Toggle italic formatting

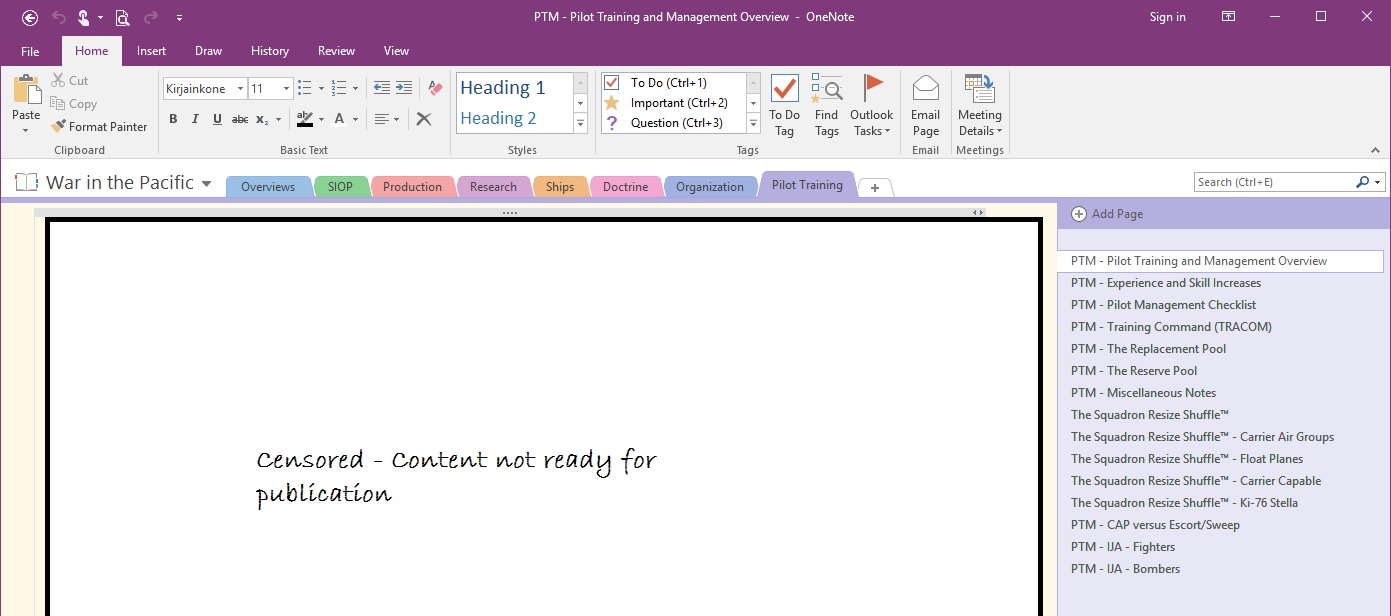click(195, 119)
